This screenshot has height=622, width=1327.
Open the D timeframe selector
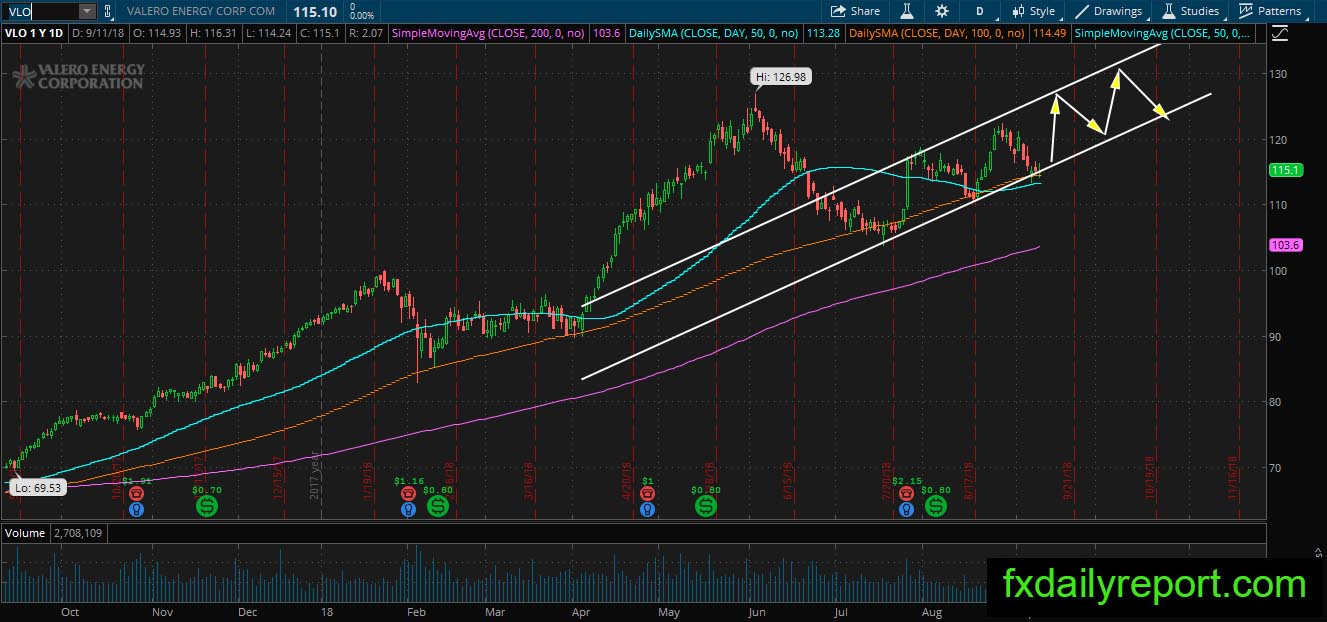pos(979,11)
